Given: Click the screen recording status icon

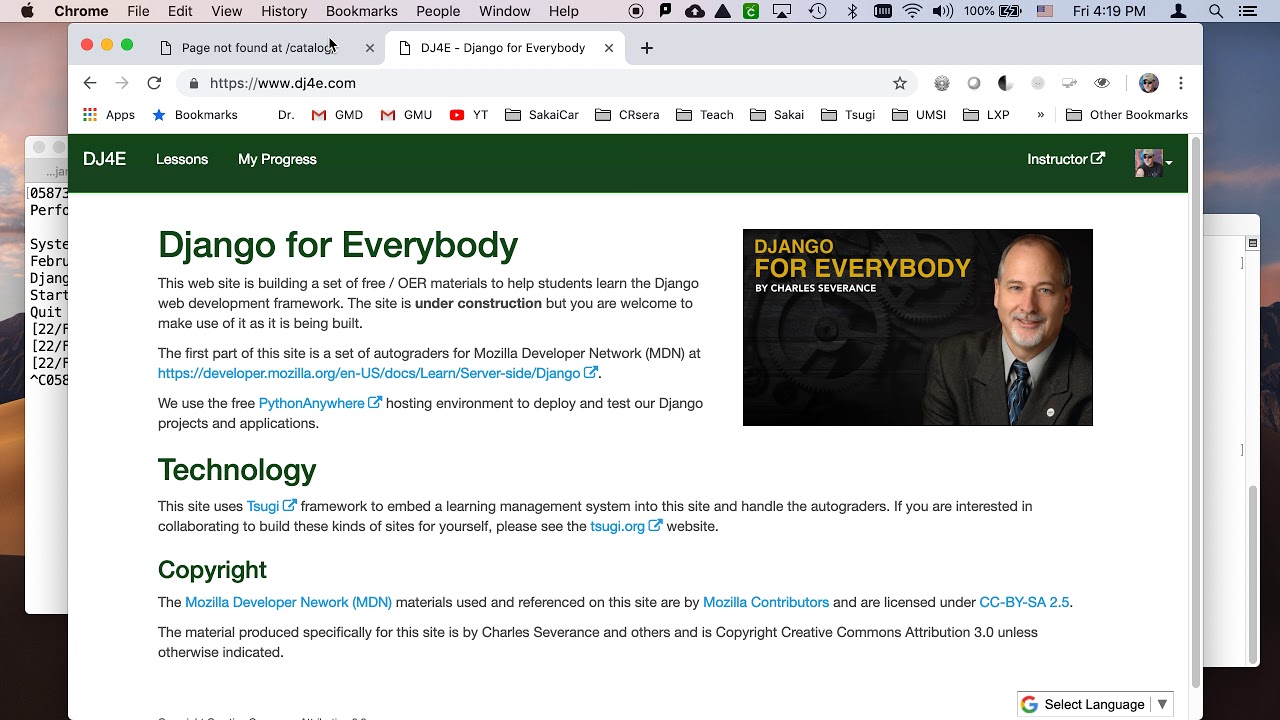Looking at the screenshot, I should coord(636,11).
